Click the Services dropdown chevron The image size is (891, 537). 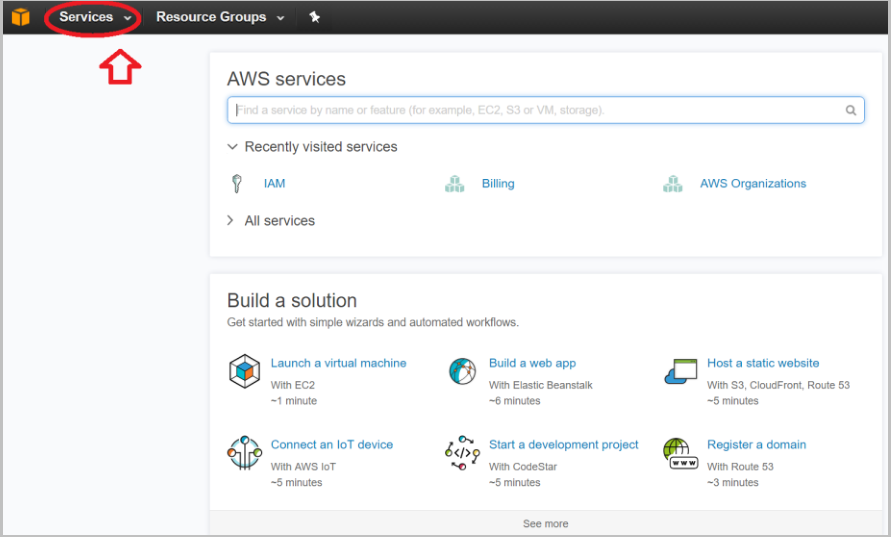coord(128,18)
